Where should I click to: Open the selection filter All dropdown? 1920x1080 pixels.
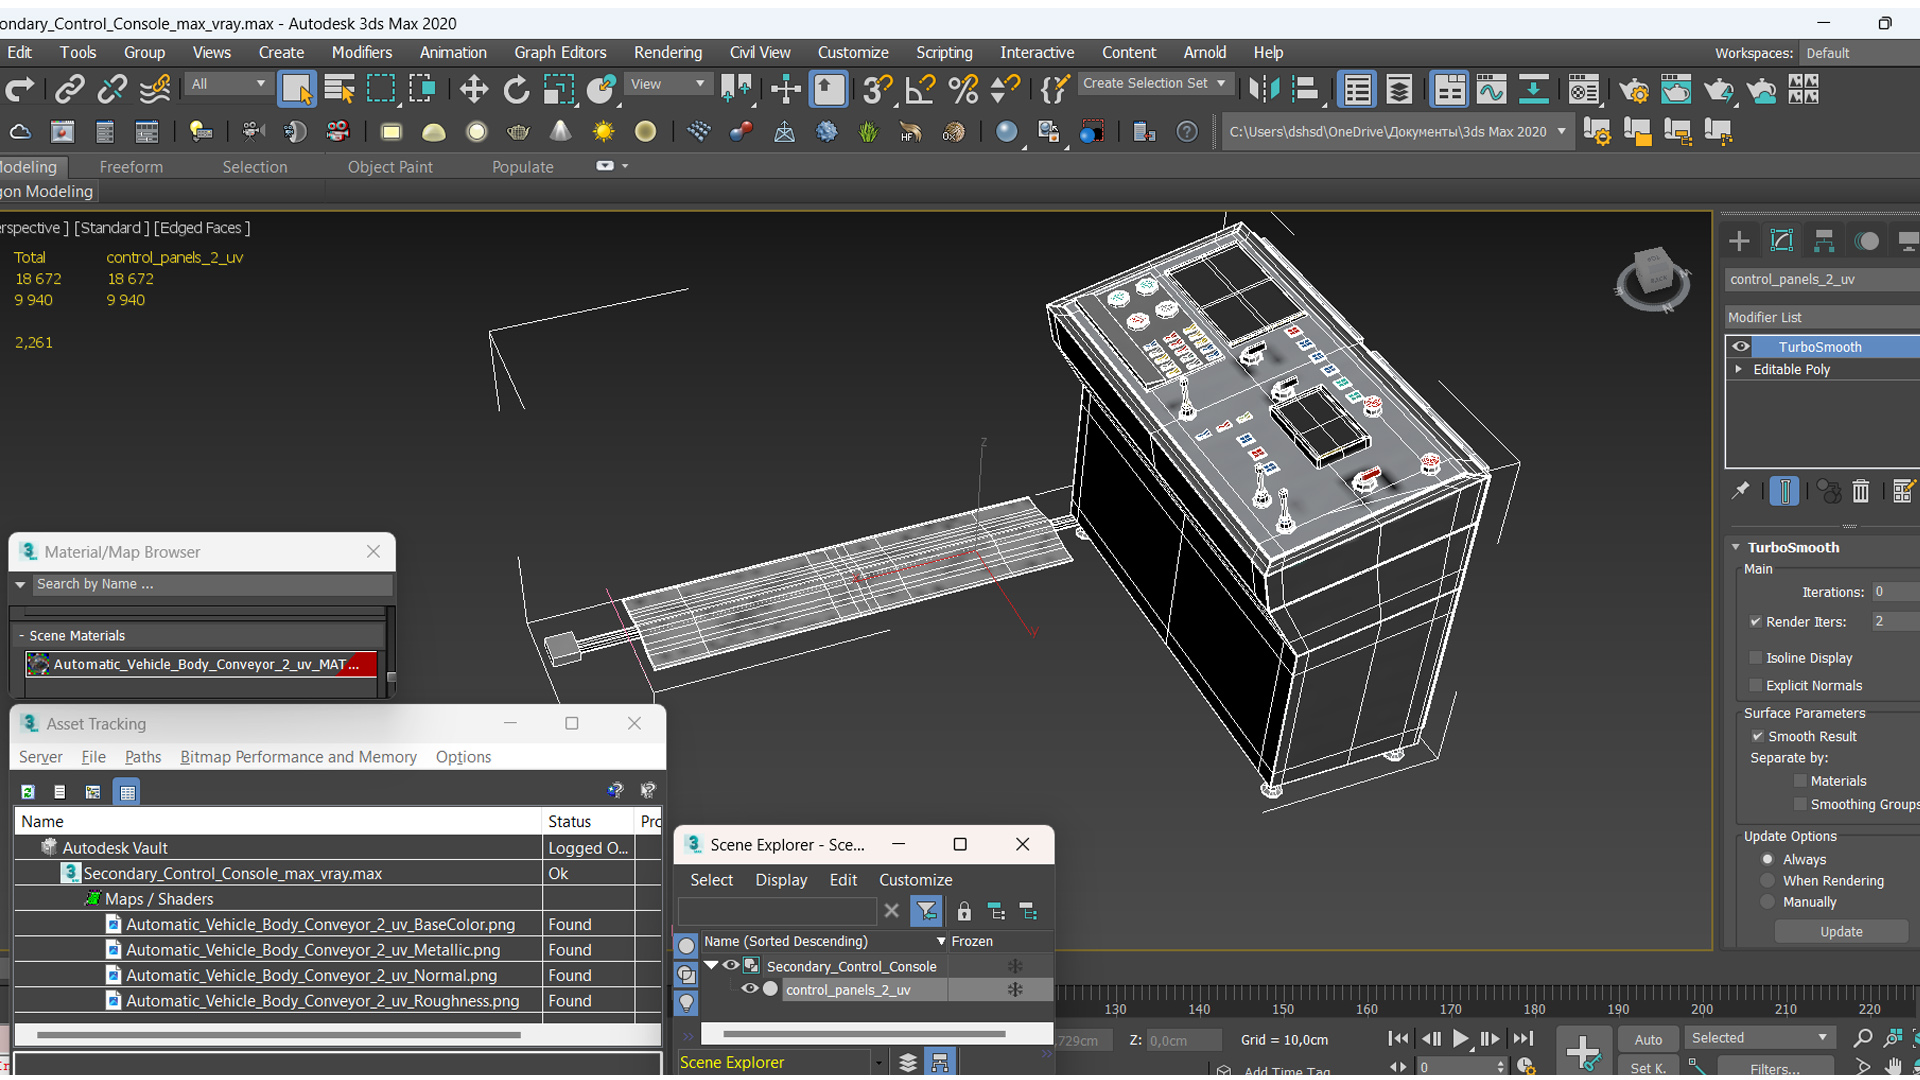pyautogui.click(x=228, y=84)
